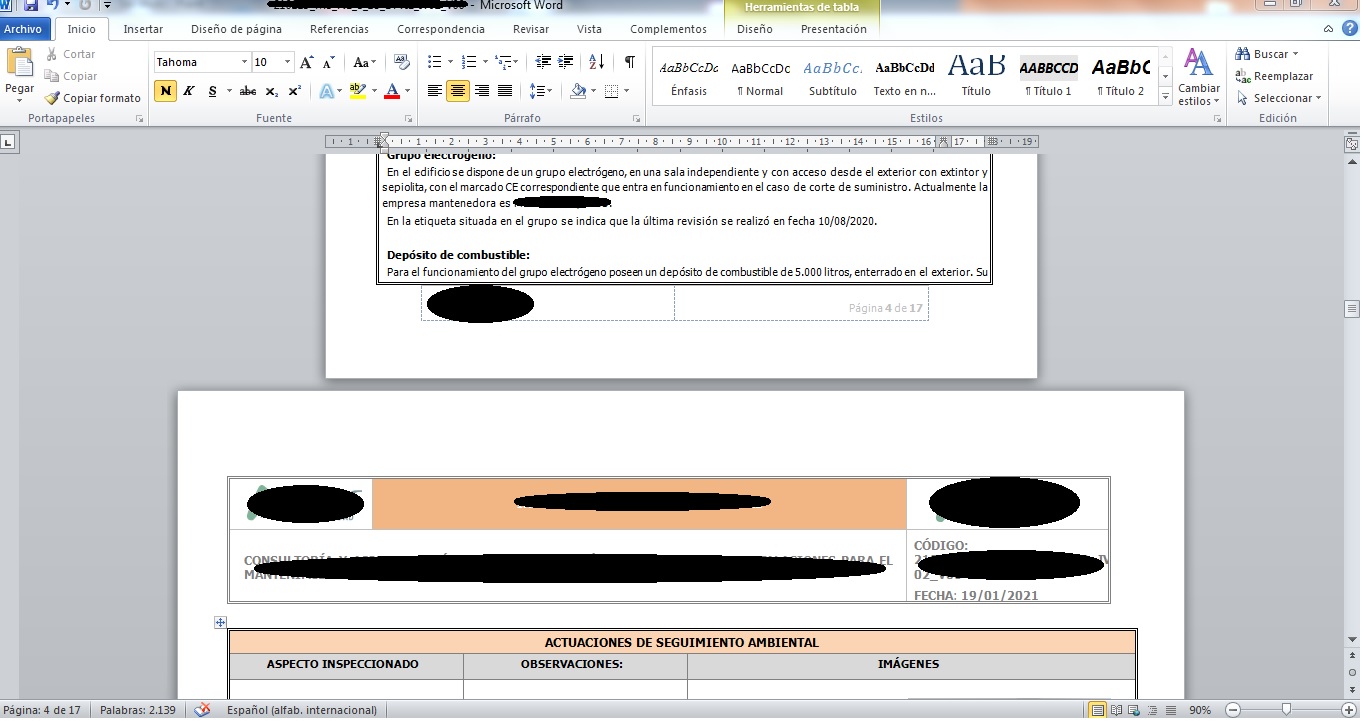Toggle underline (S) formatting
This screenshot has height=724, width=1364.
(x=212, y=91)
